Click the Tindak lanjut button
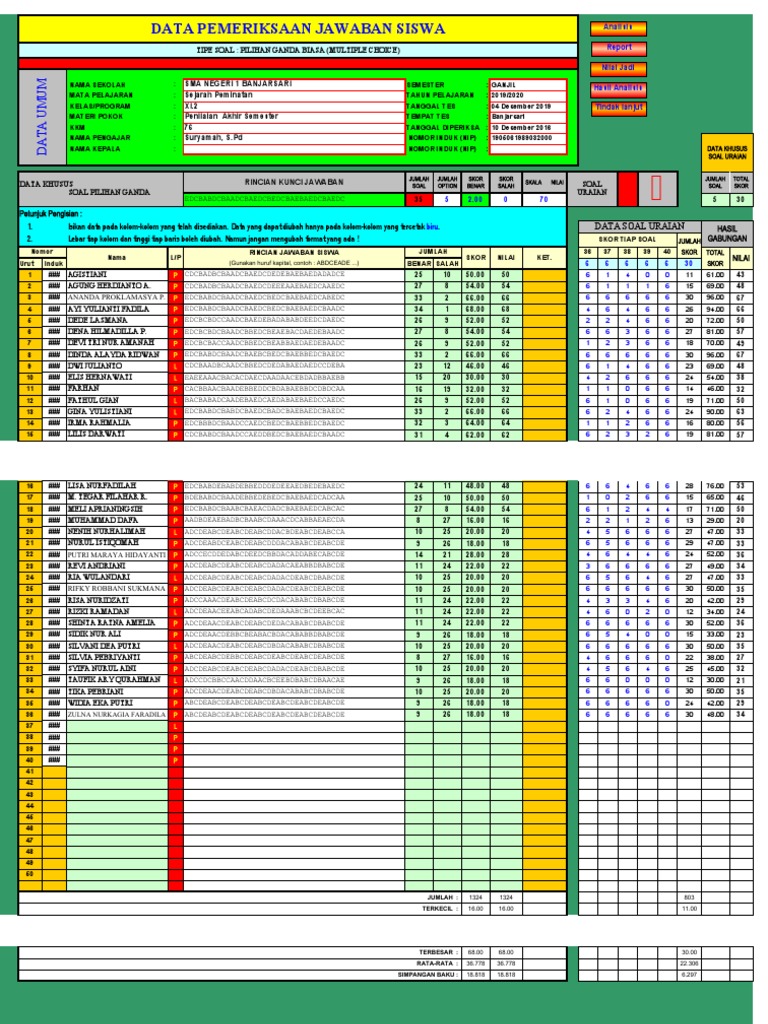This screenshot has width=768, height=1024. pyautogui.click(x=618, y=108)
